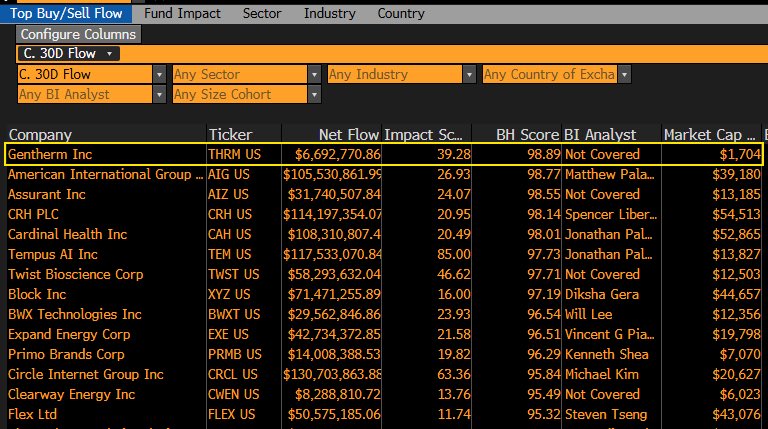The image size is (768, 429).
Task: Click the impact score 85.00
Action: (454, 254)
